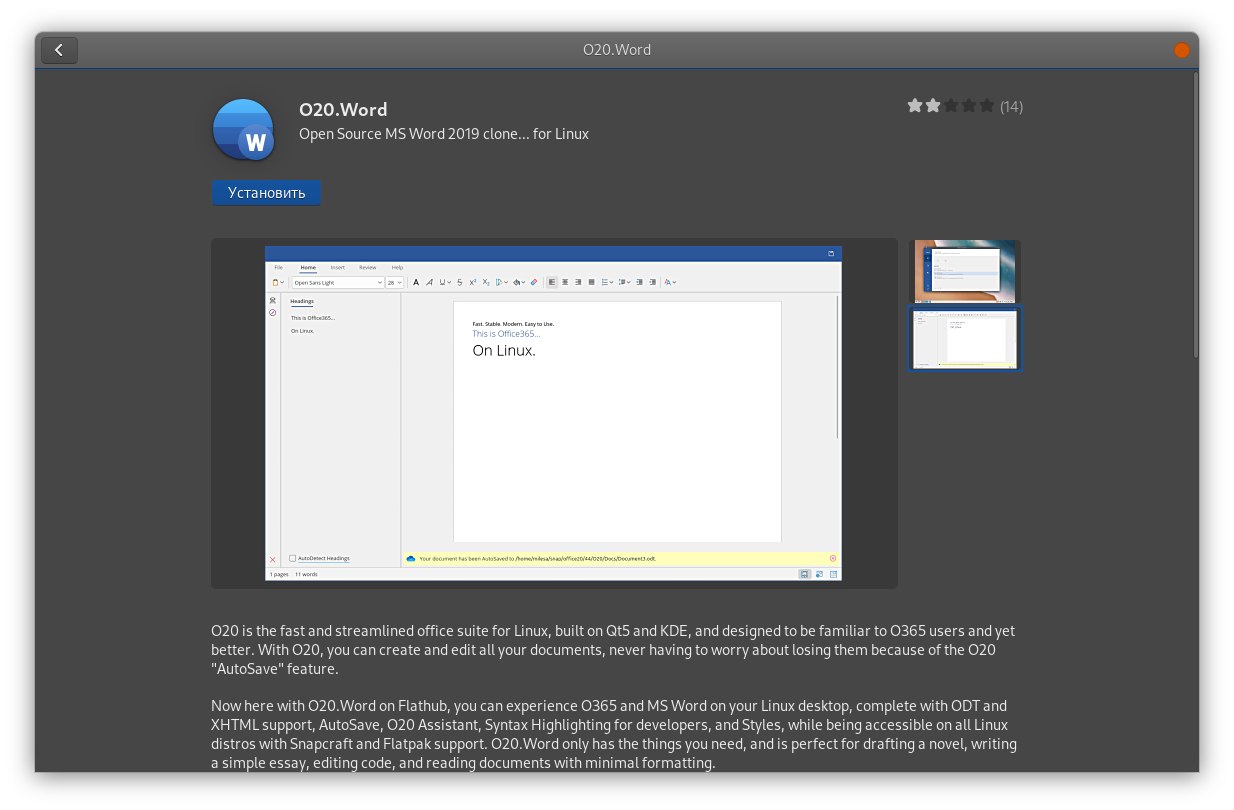
Task: Click the '1 pages 11 words' status in the preview
Action: (294, 575)
